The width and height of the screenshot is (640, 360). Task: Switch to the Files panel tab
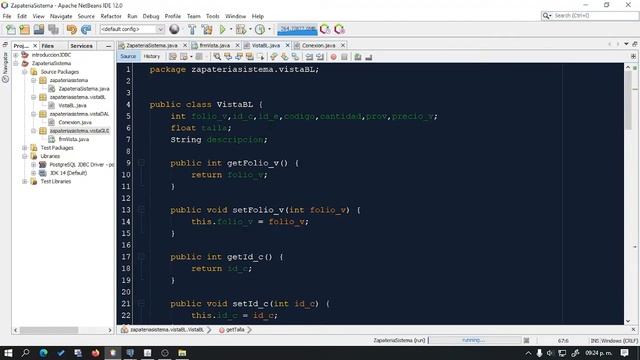(48, 46)
